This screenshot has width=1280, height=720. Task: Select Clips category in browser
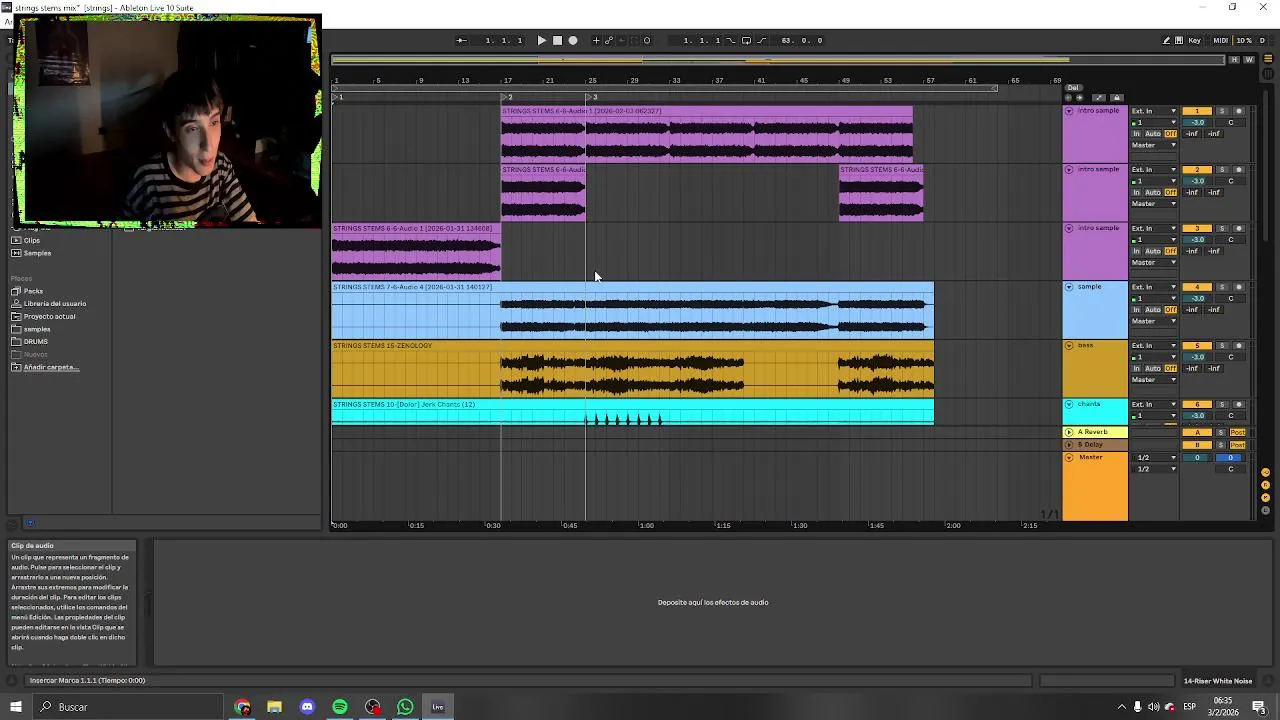coord(32,240)
